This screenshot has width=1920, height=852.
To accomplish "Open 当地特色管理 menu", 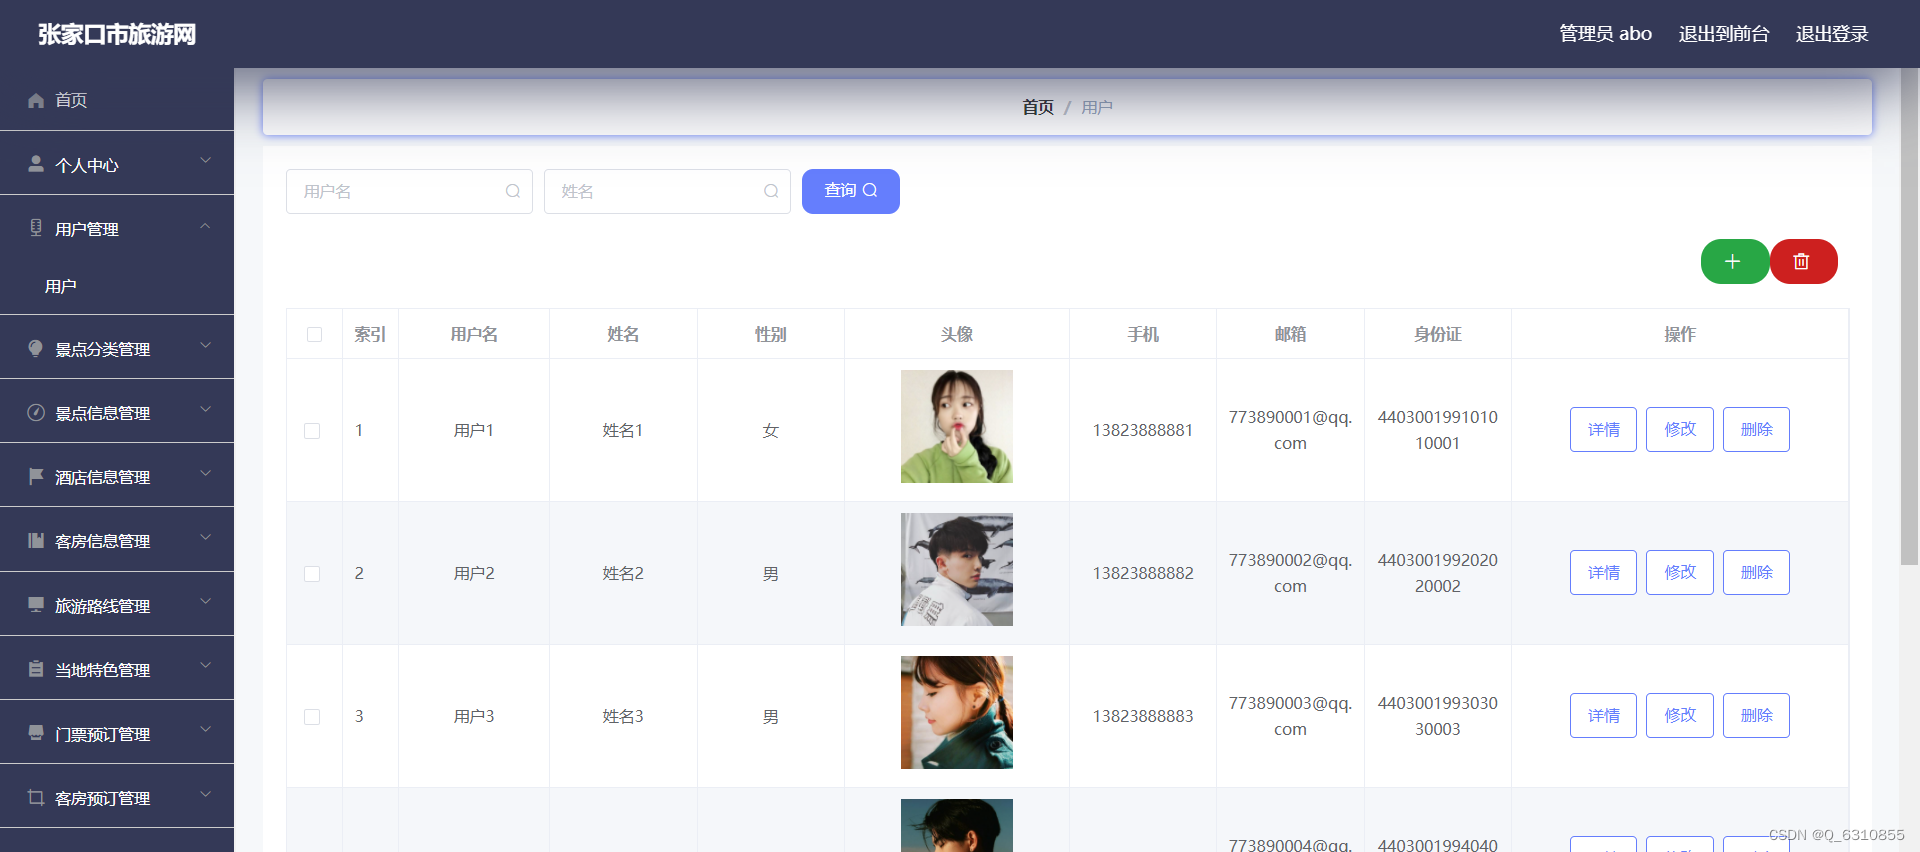I will pyautogui.click(x=117, y=669).
